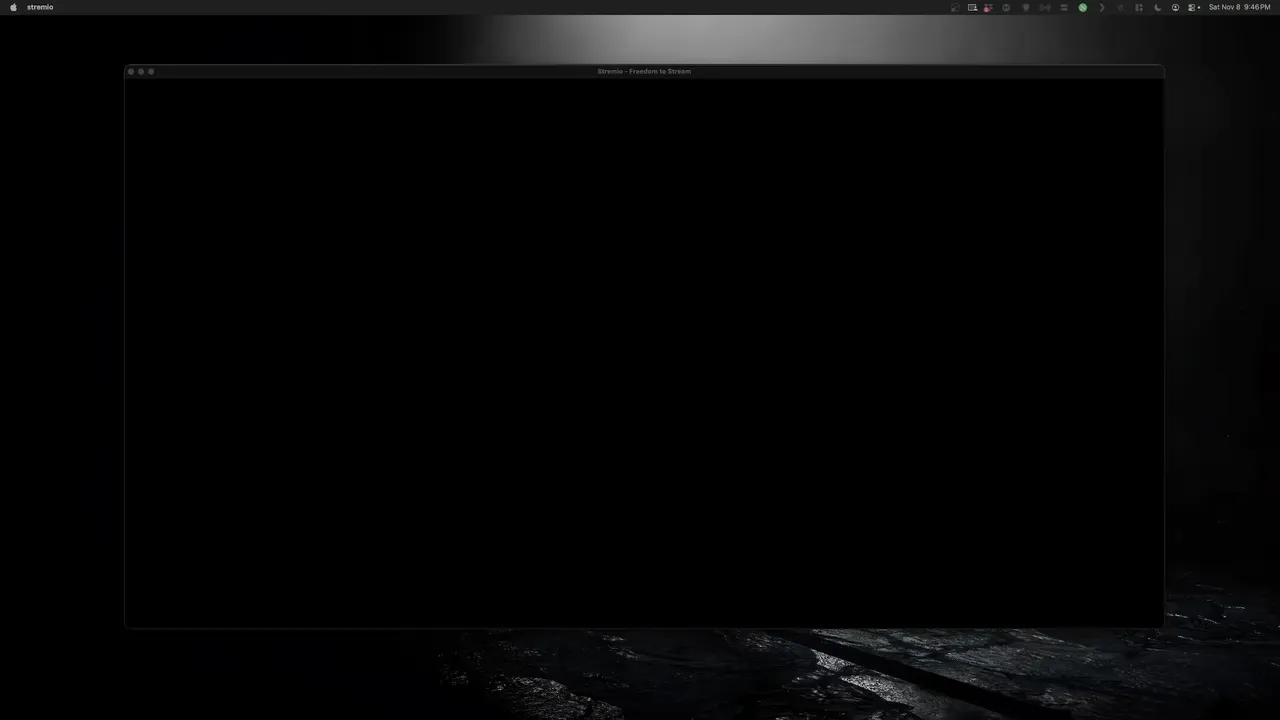Image resolution: width=1280 pixels, height=720 pixels.
Task: Open the Apple menu
Action: point(13,7)
